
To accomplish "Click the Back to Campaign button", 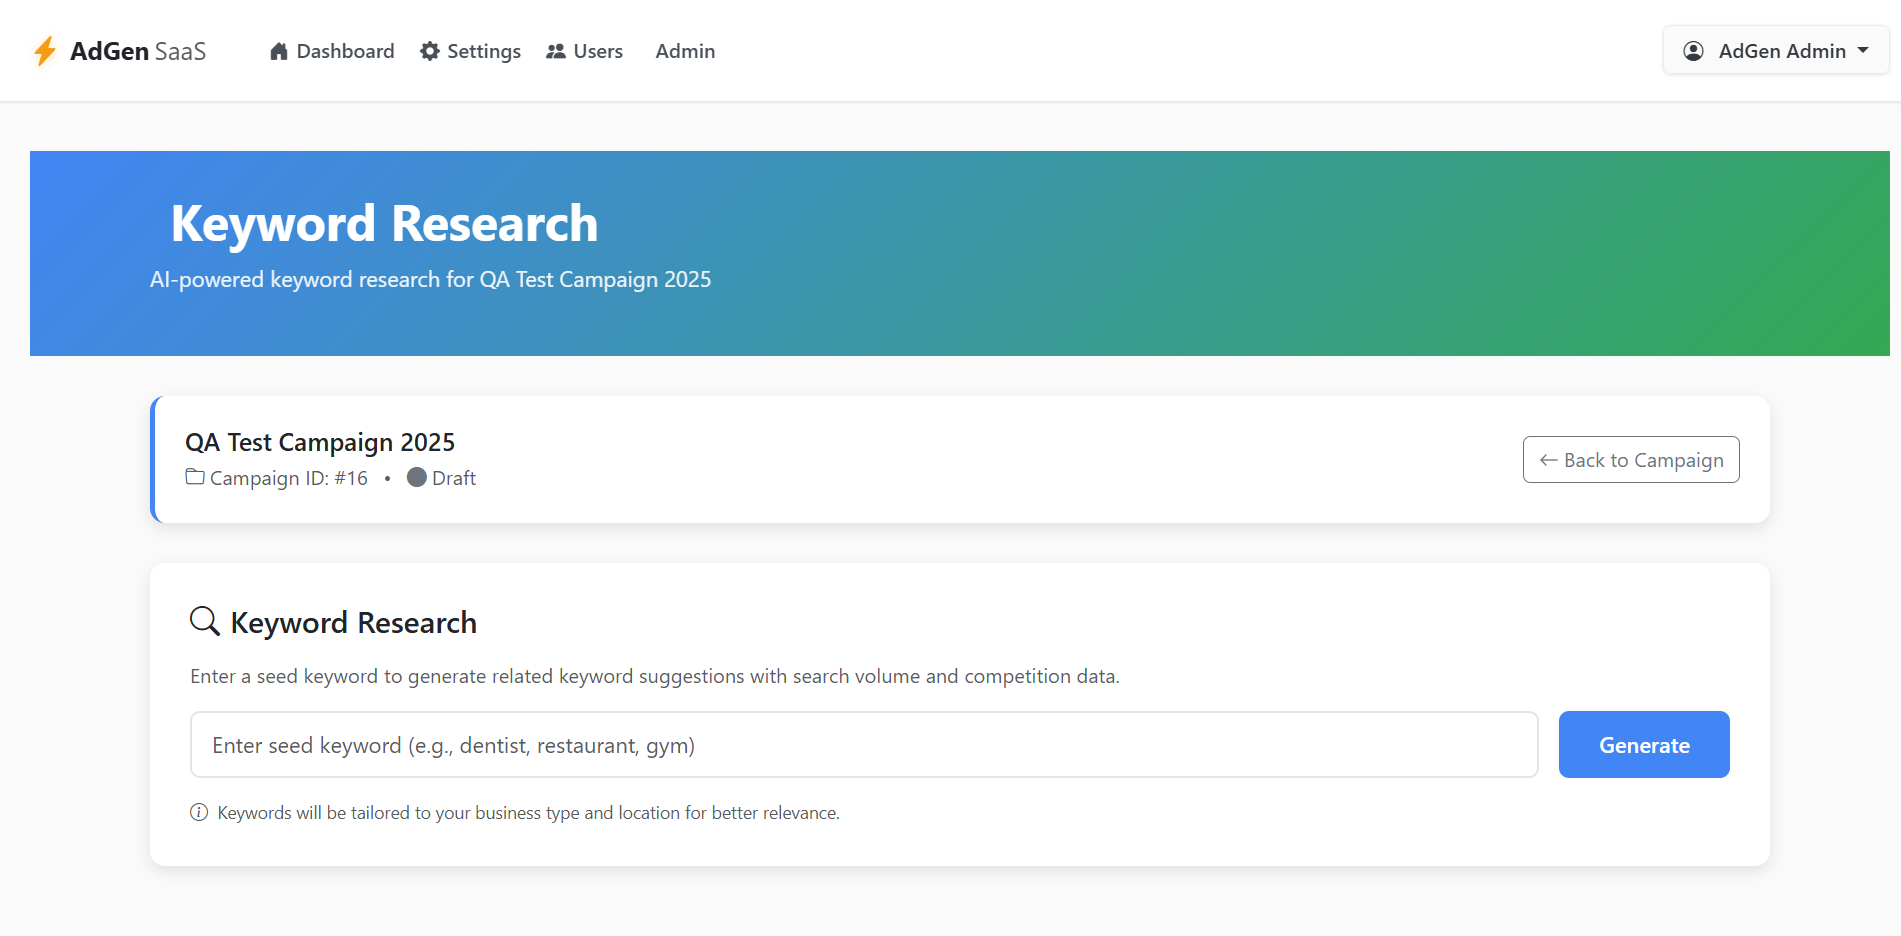I will pyautogui.click(x=1631, y=460).
